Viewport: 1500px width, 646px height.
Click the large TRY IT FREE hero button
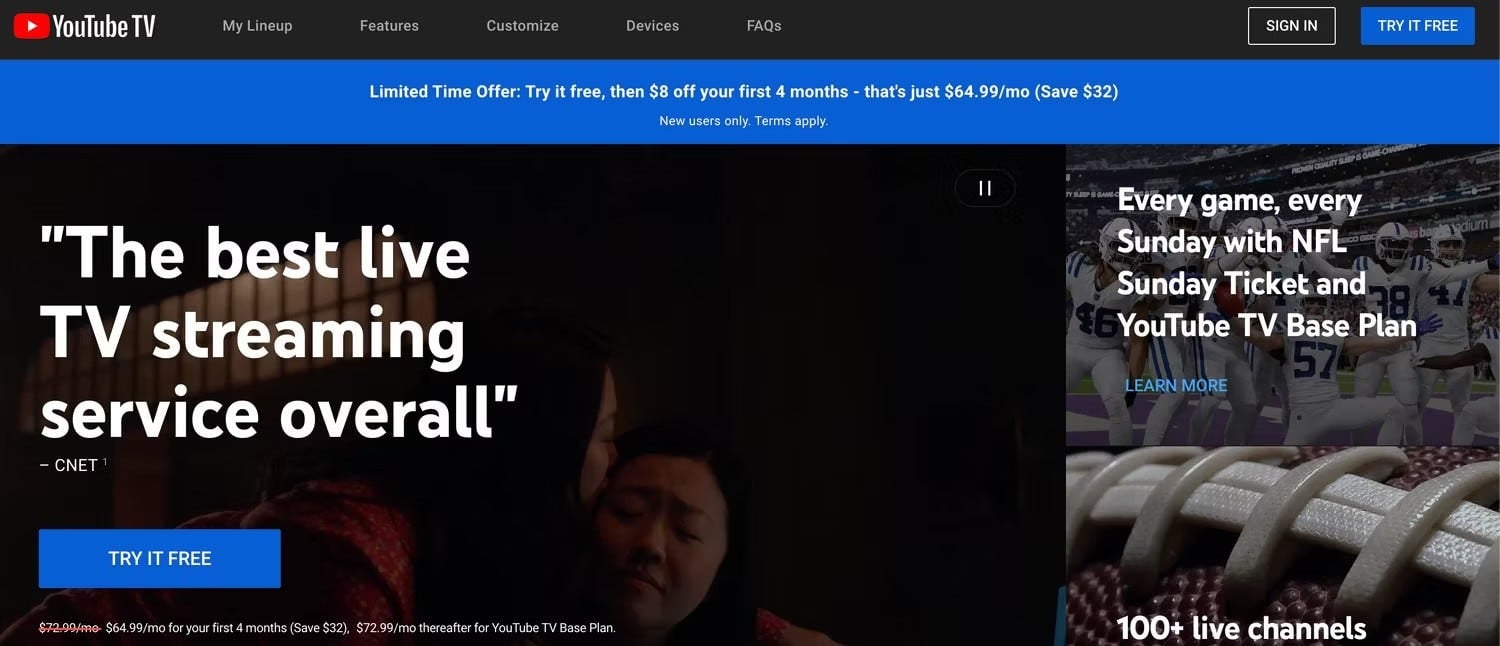pos(160,559)
